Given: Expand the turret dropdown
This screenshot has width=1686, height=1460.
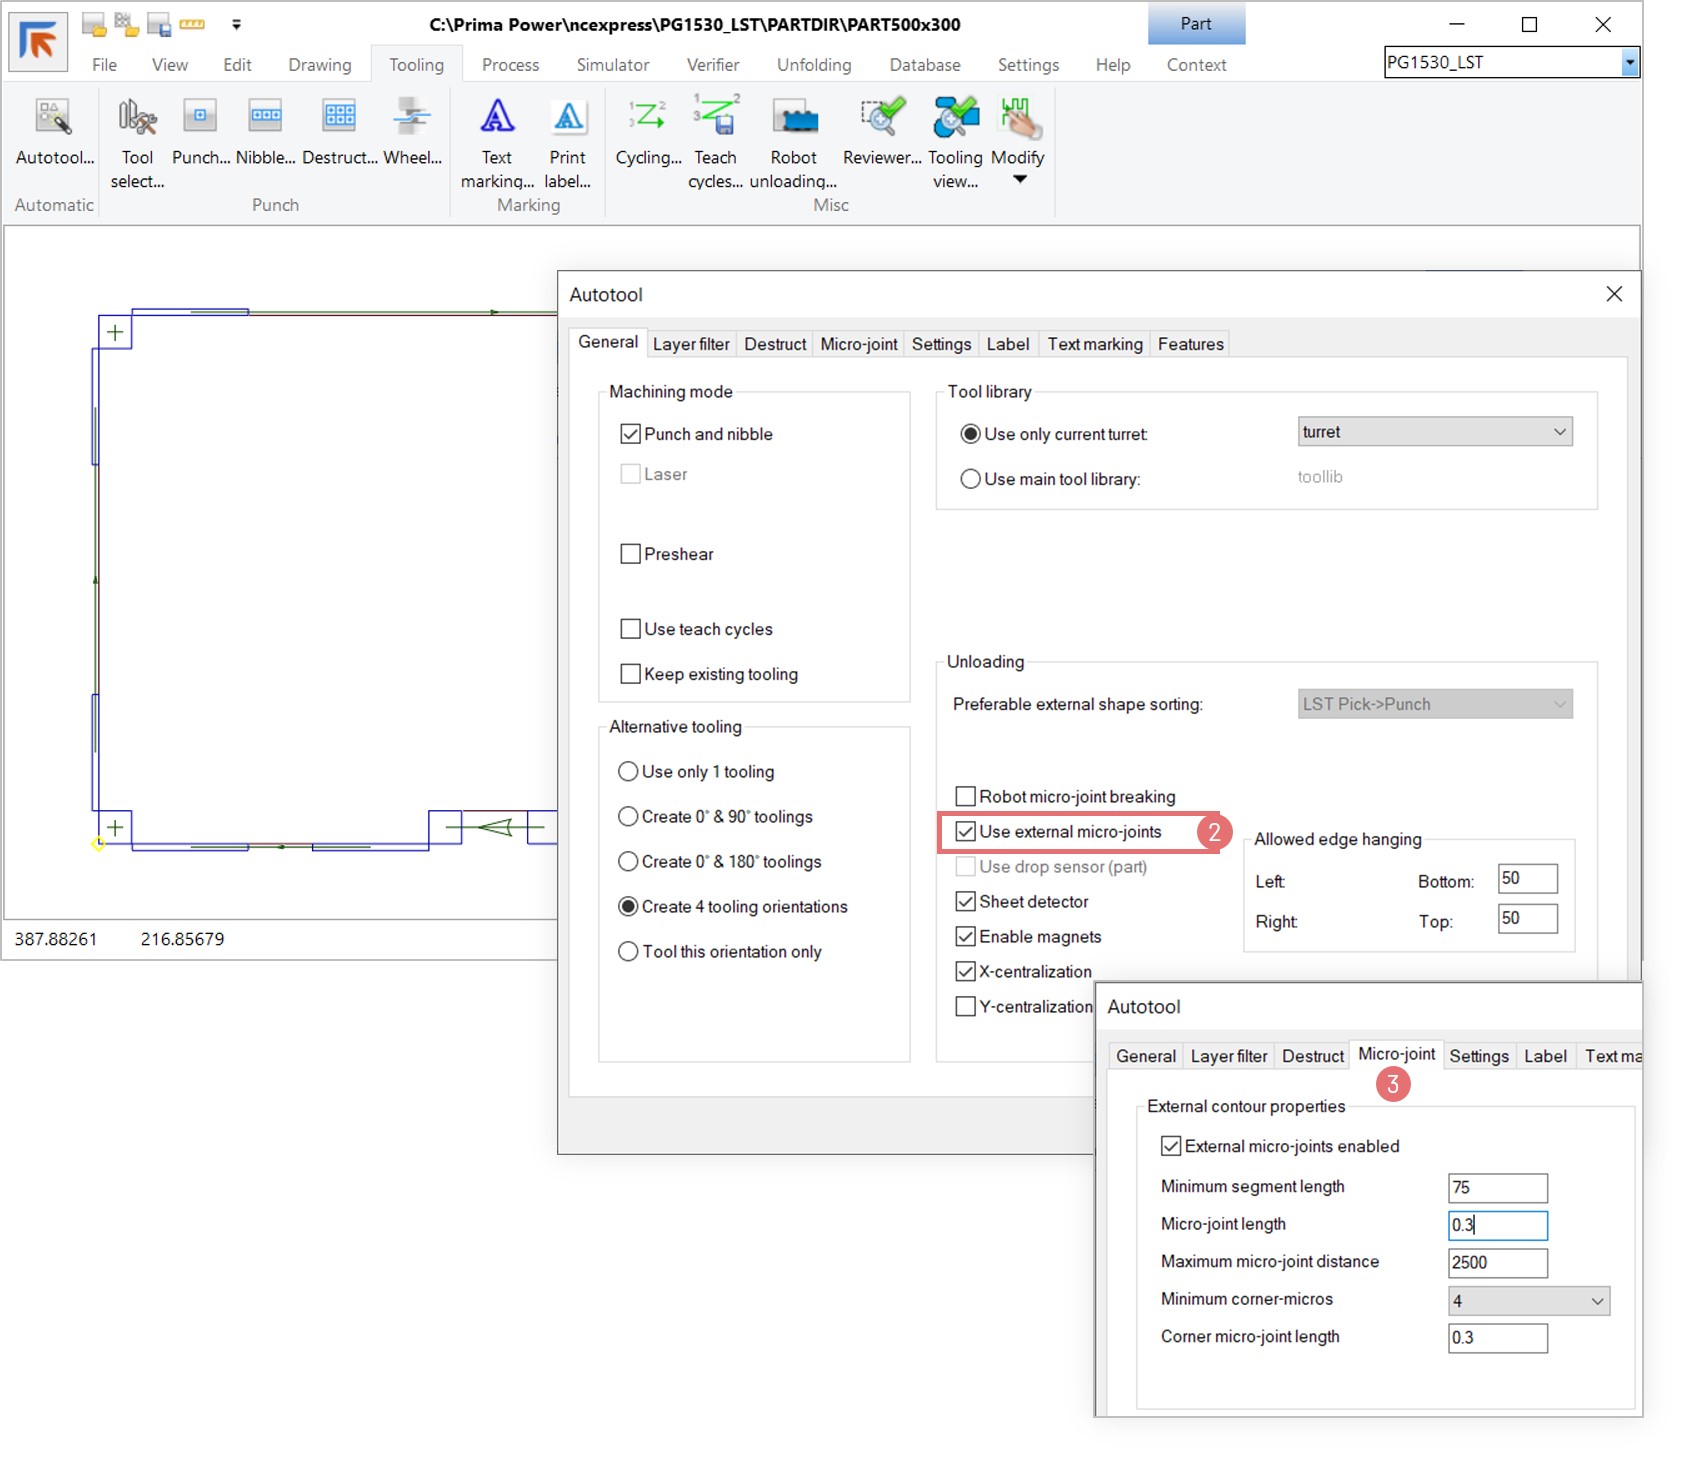Looking at the screenshot, I should [x=1558, y=432].
